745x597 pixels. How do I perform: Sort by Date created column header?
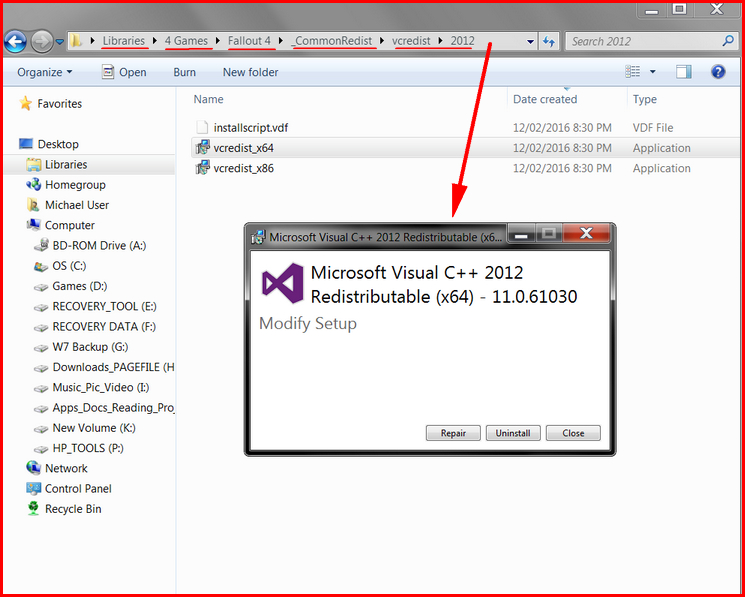pyautogui.click(x=545, y=99)
